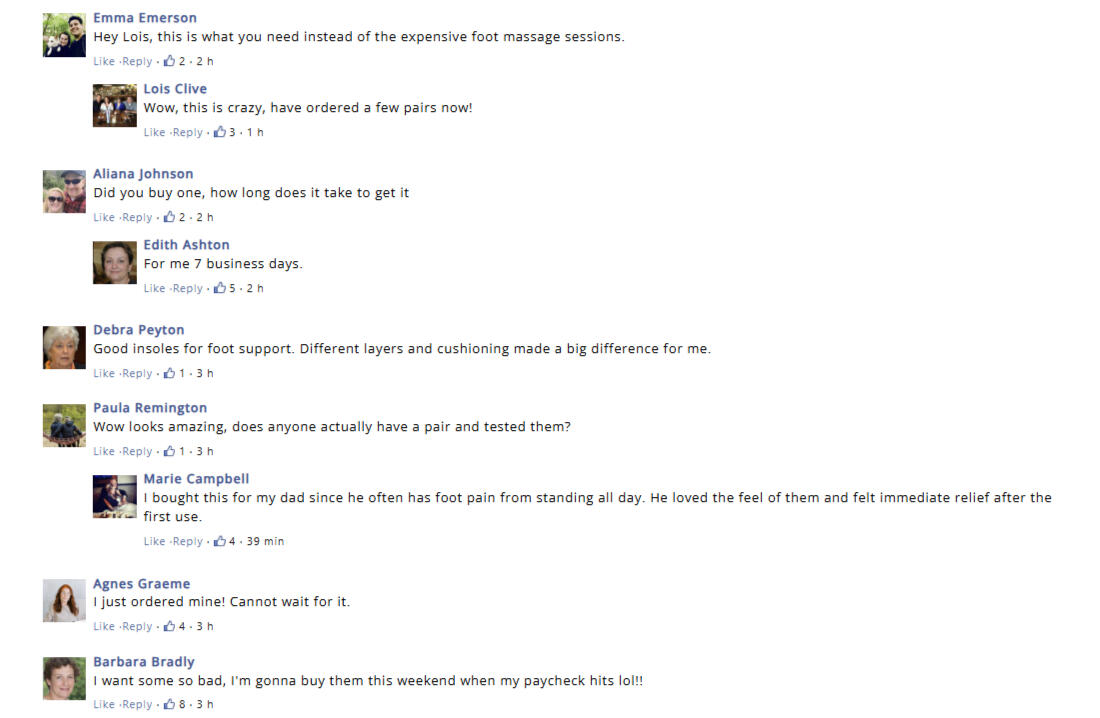
Task: Open Emma Emerson's profile name
Action: click(x=145, y=18)
